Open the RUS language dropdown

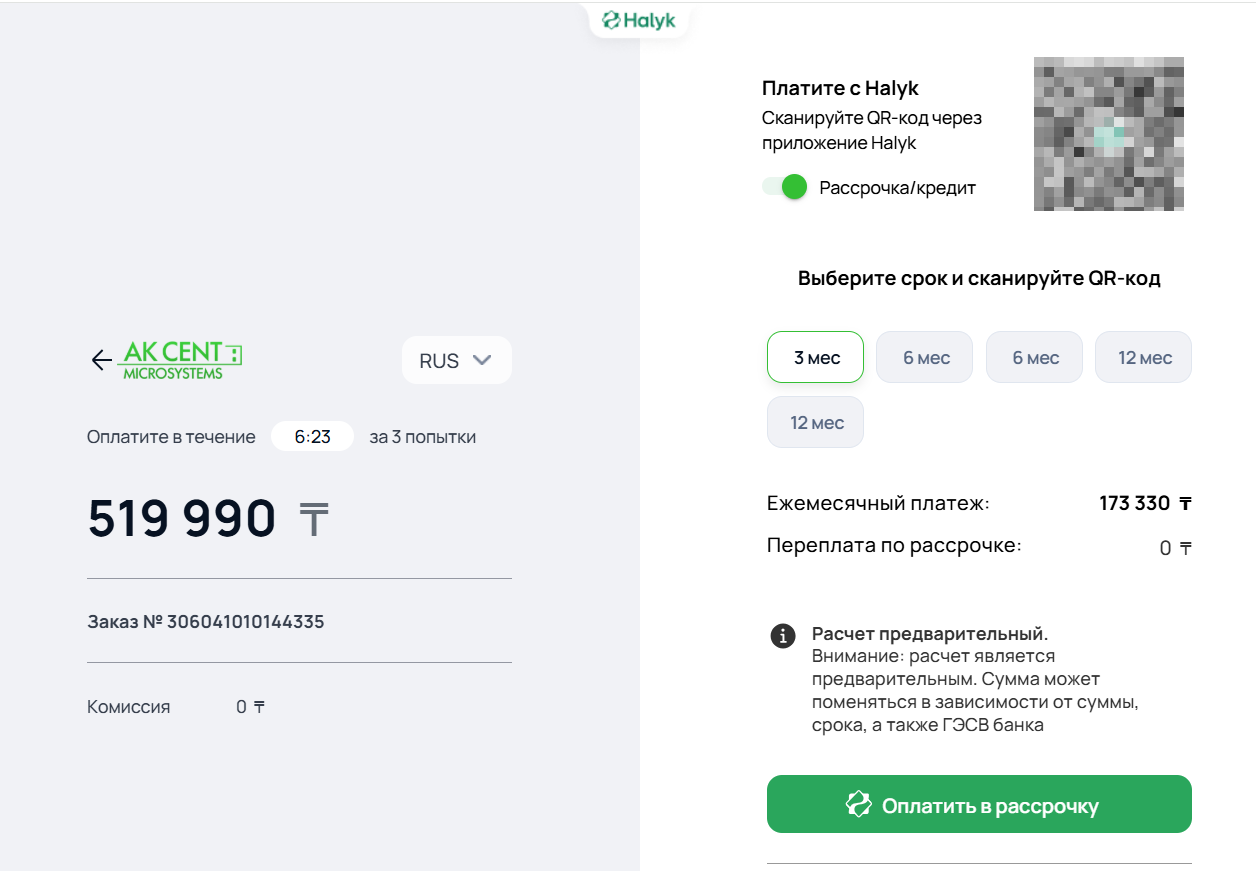click(x=456, y=359)
